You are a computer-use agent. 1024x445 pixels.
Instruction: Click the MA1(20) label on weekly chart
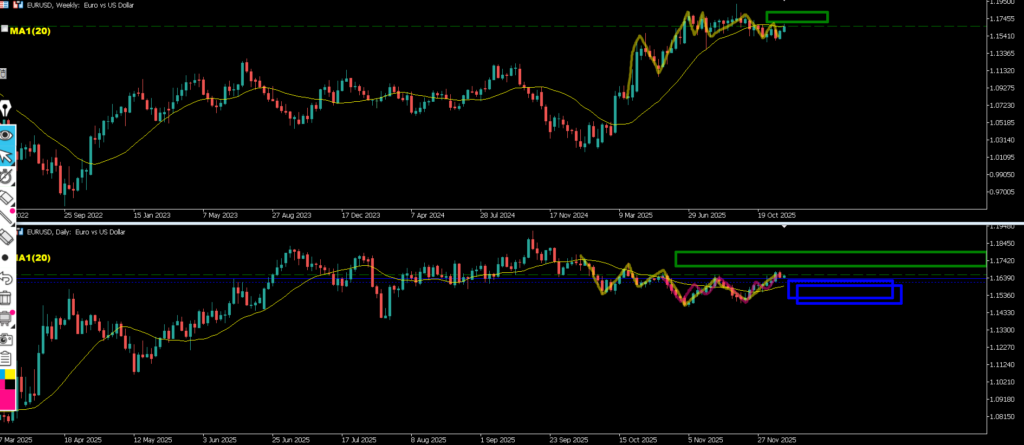(x=30, y=32)
